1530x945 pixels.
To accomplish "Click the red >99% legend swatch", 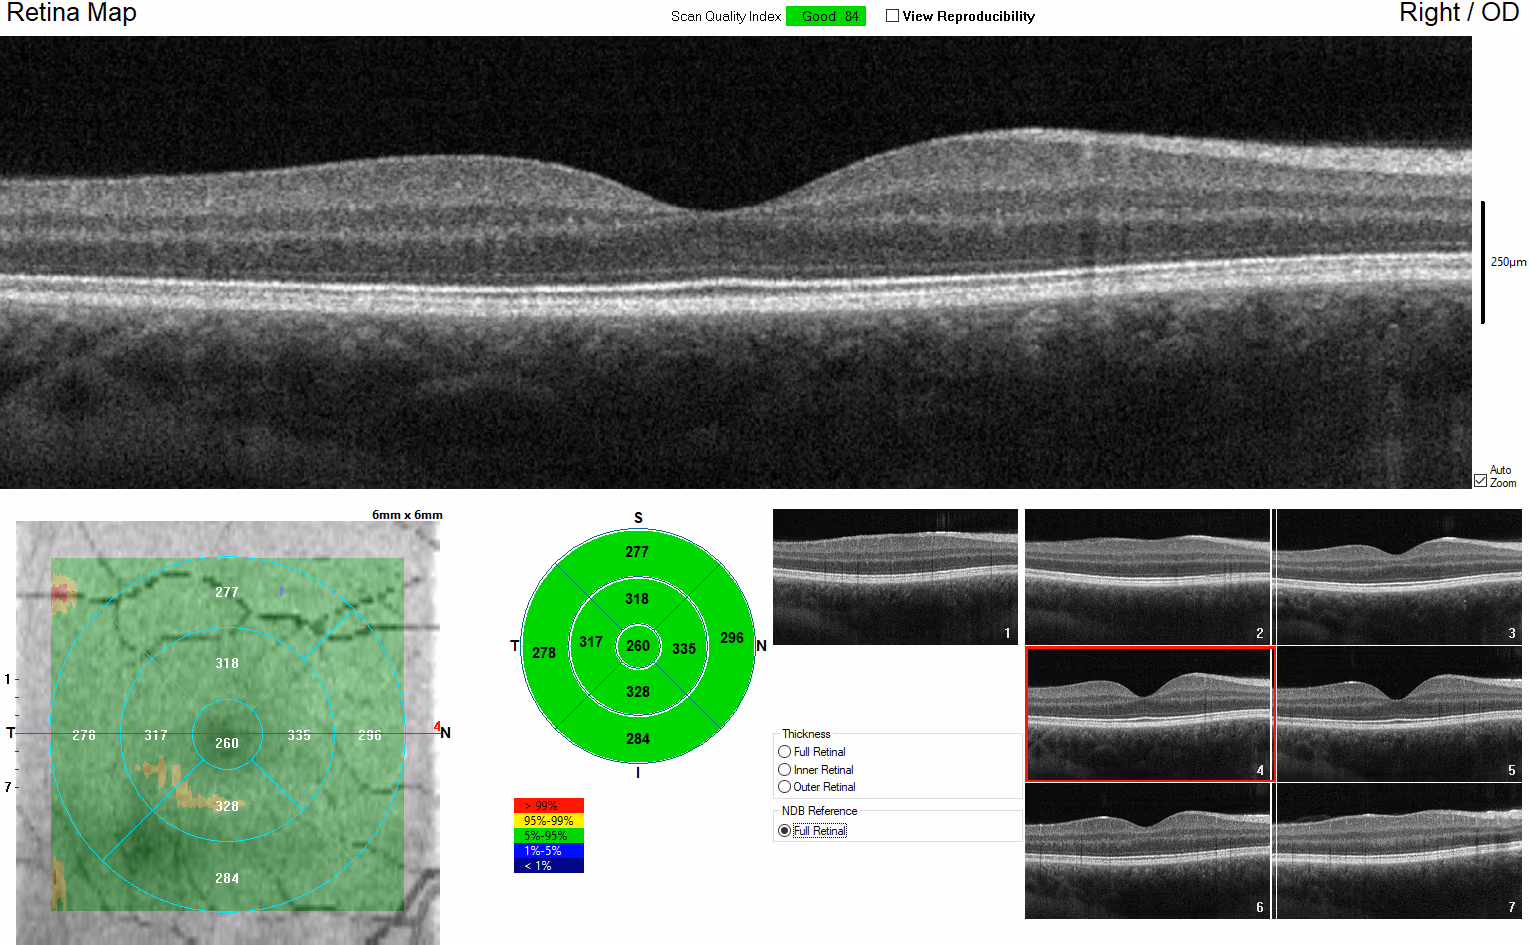I will 548,805.
